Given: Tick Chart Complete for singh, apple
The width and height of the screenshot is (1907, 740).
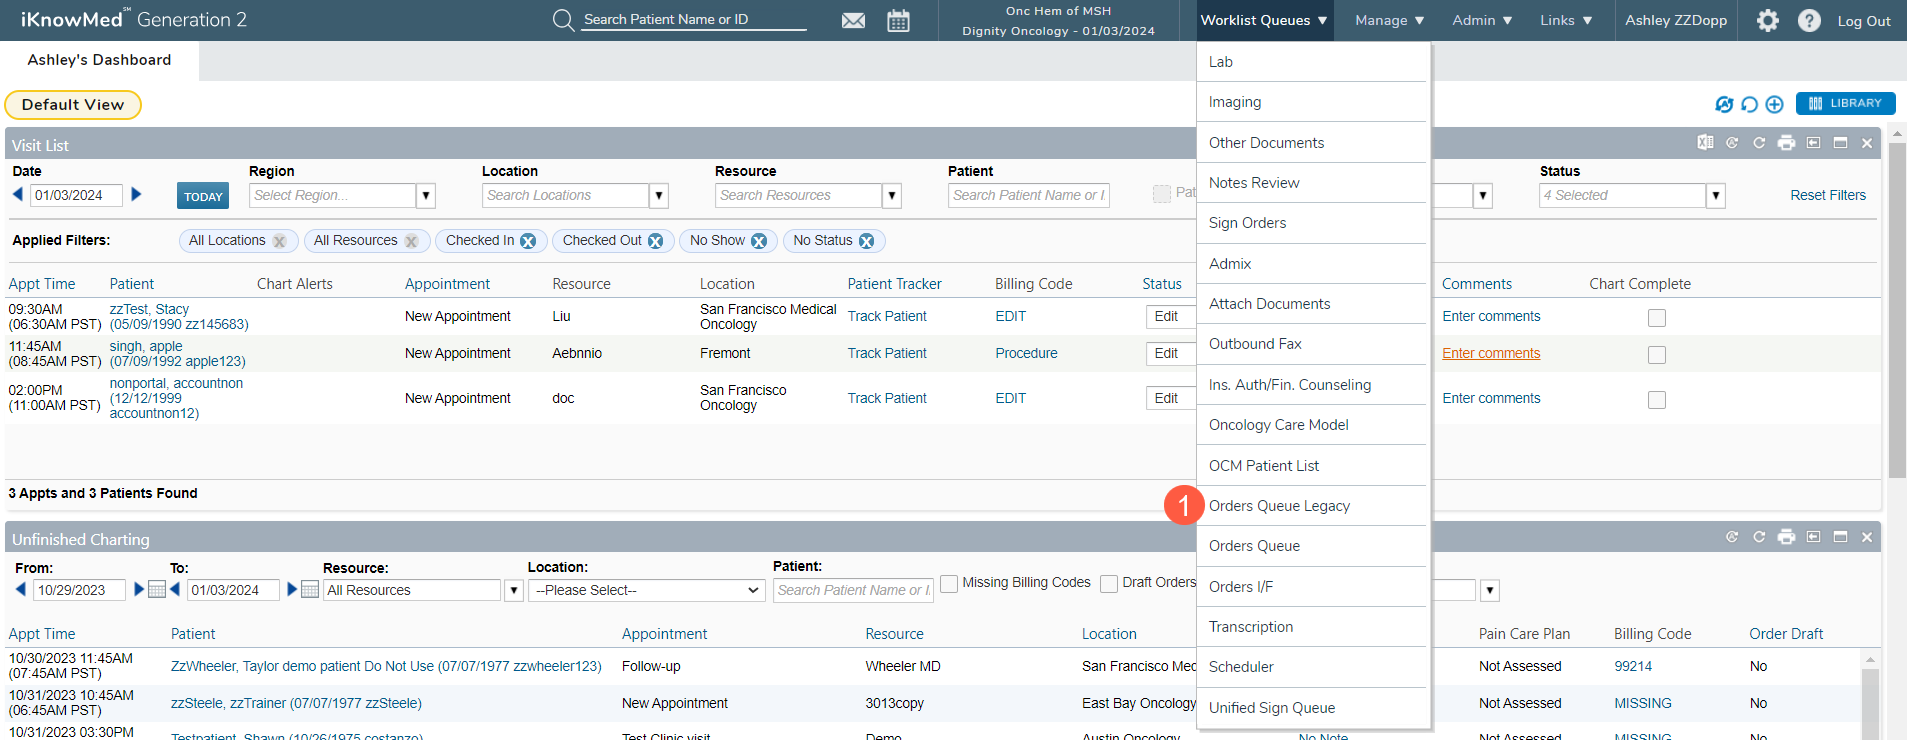Looking at the screenshot, I should 1656,355.
